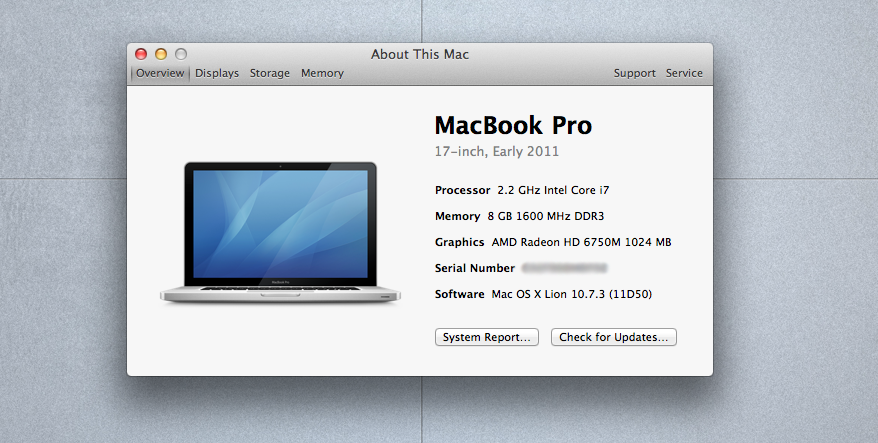Click the MacBook Pro laptop image
This screenshot has width=878, height=443.
click(280, 232)
